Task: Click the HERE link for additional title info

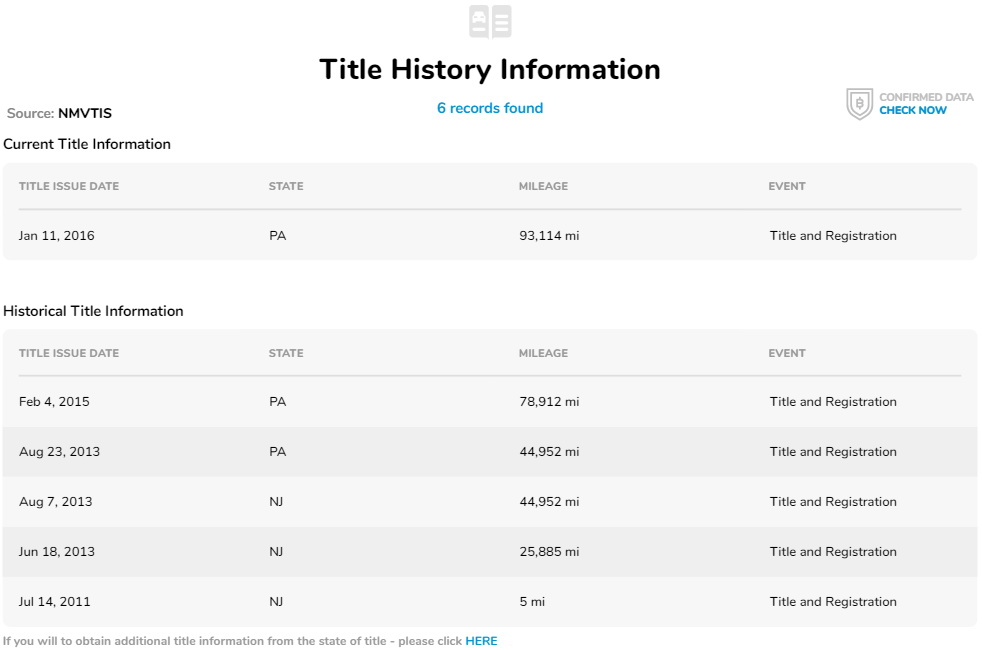Action: (481, 641)
